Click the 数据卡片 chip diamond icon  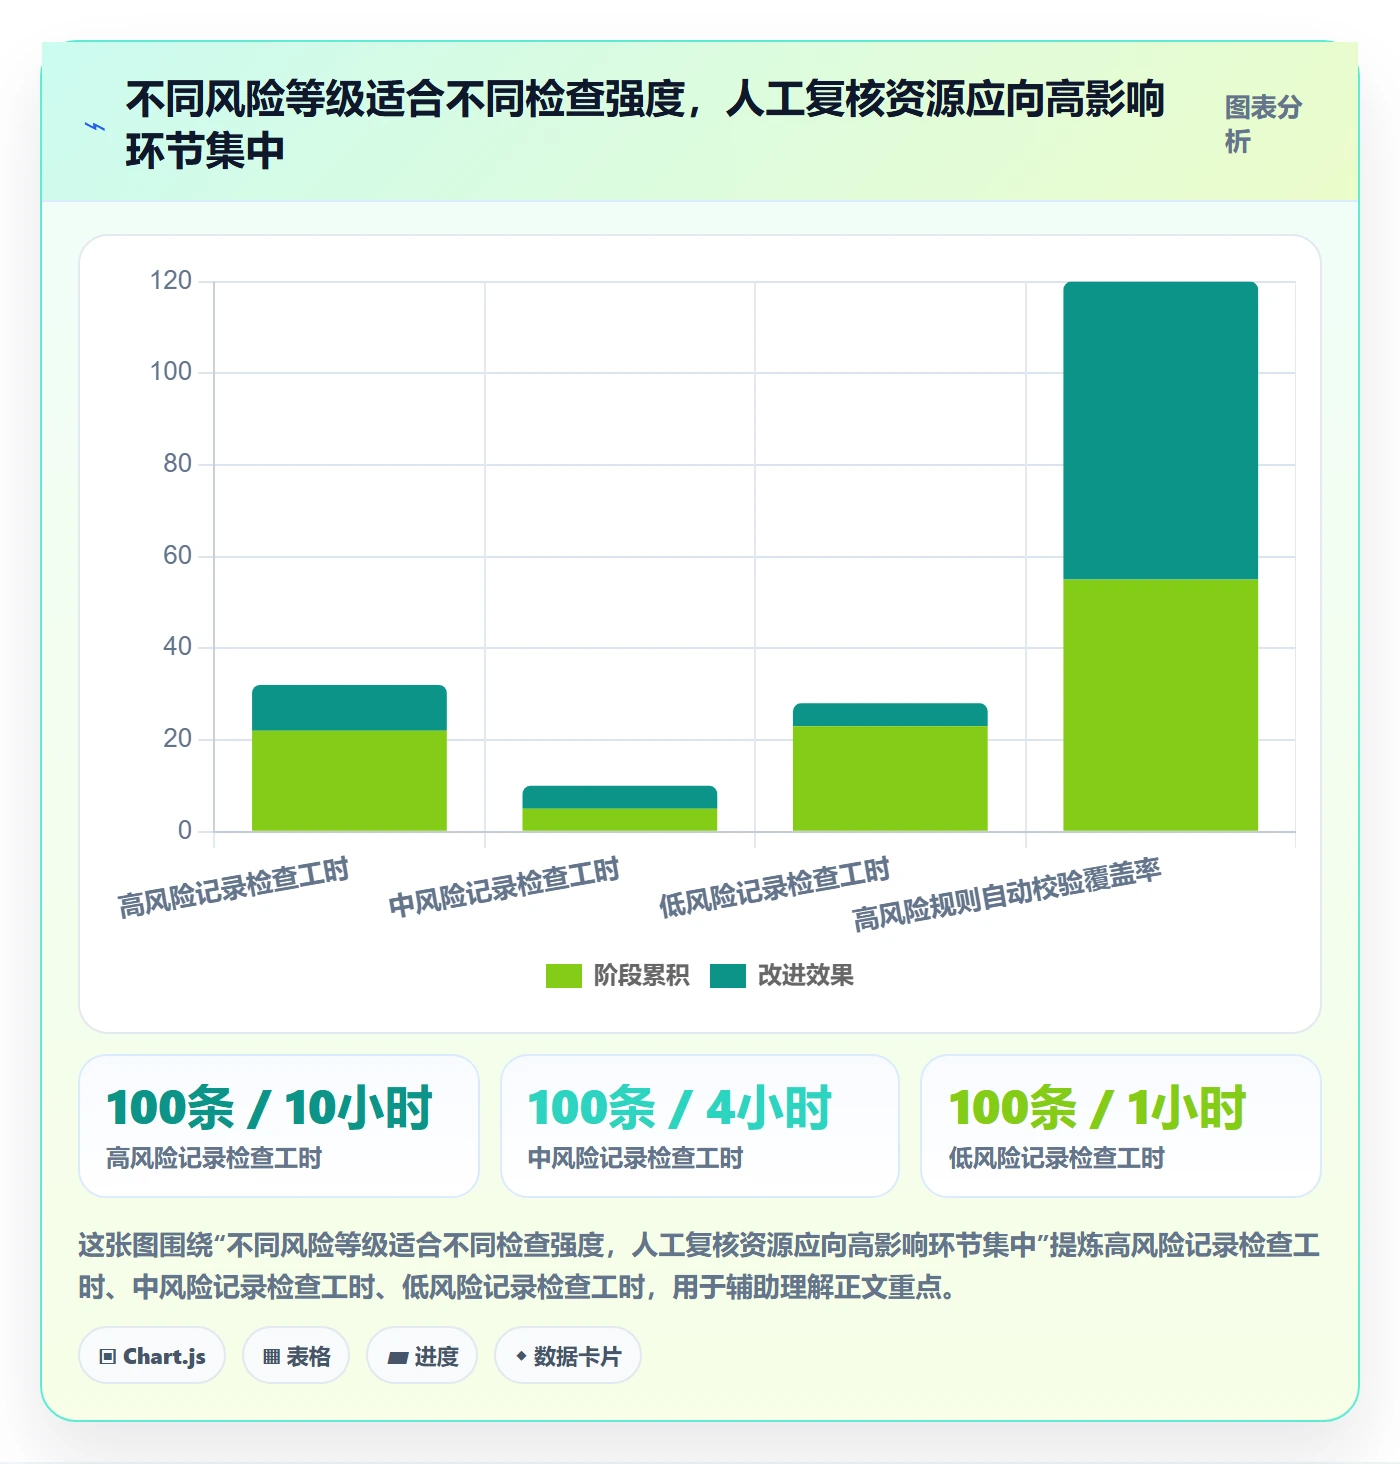coord(521,1356)
